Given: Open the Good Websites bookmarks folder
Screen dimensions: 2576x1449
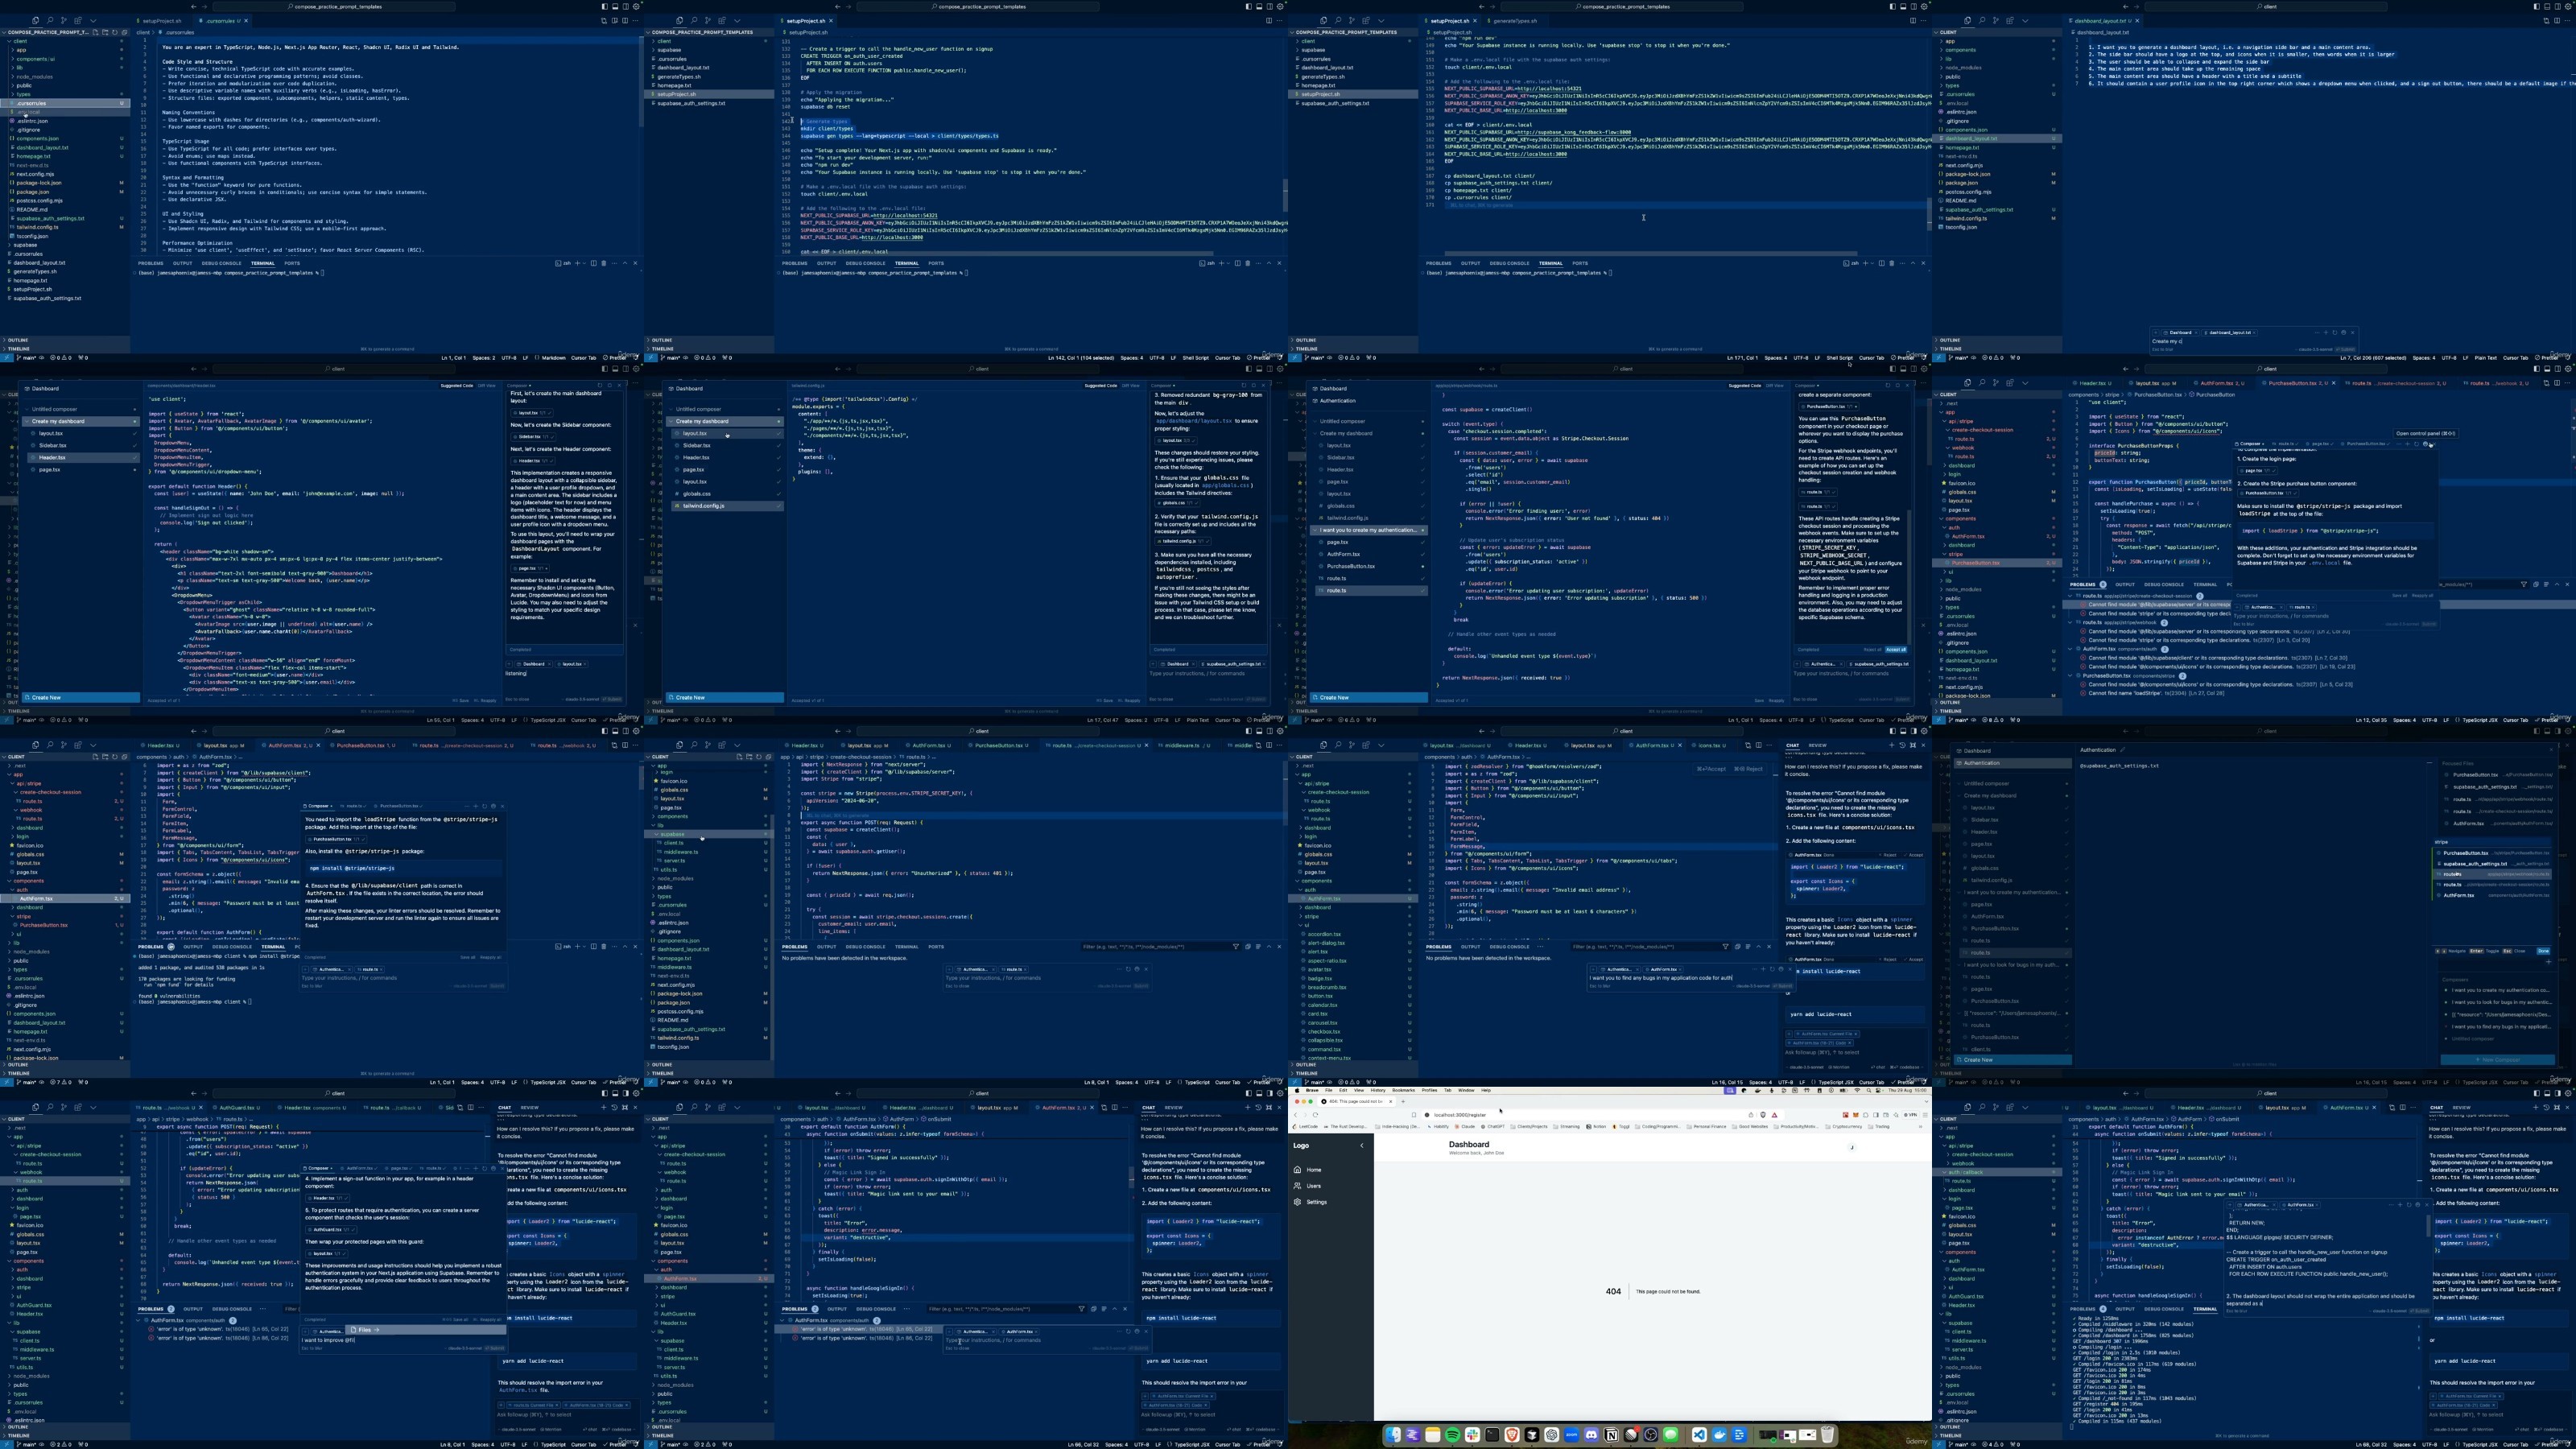Looking at the screenshot, I should point(1751,1126).
